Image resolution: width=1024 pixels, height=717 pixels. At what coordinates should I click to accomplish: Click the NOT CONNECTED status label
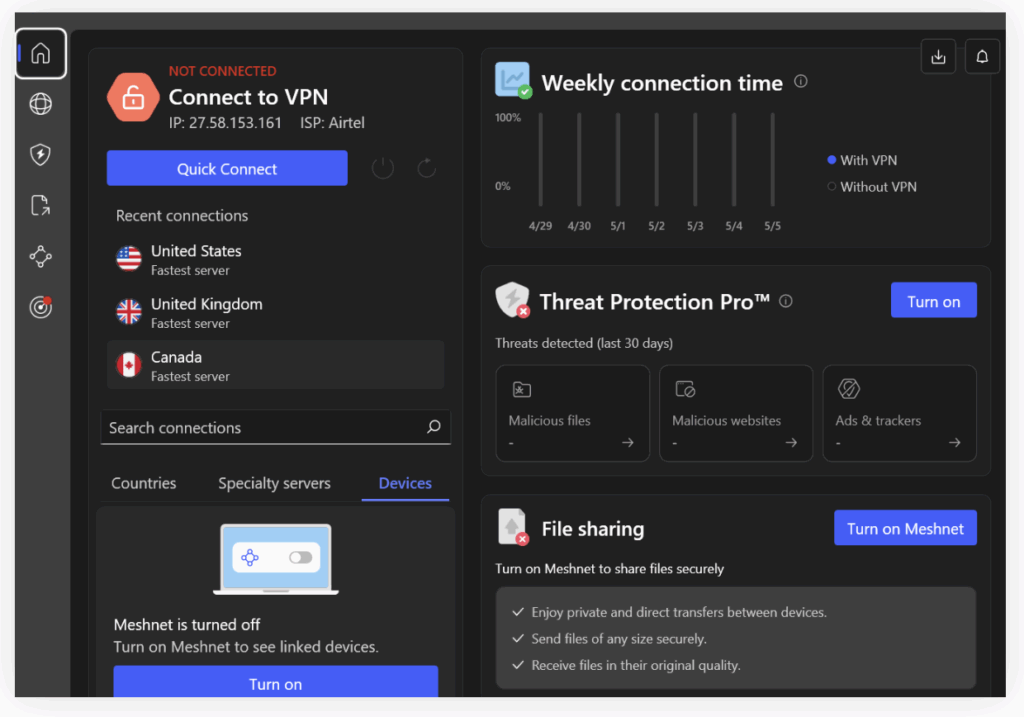click(222, 71)
